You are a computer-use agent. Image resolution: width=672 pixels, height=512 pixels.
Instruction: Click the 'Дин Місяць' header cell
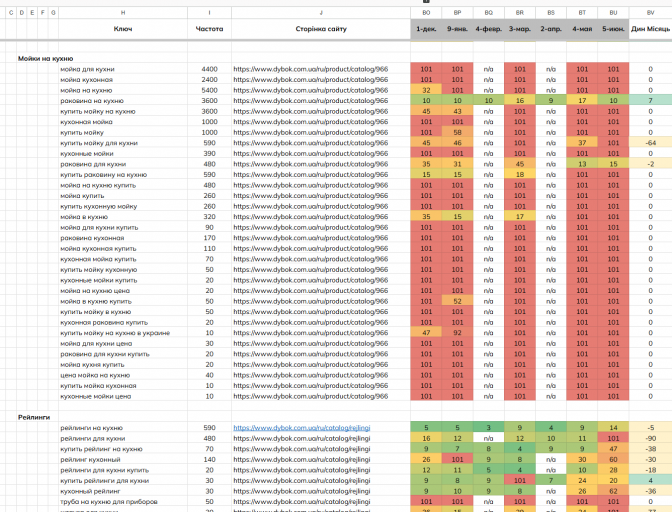tap(650, 29)
